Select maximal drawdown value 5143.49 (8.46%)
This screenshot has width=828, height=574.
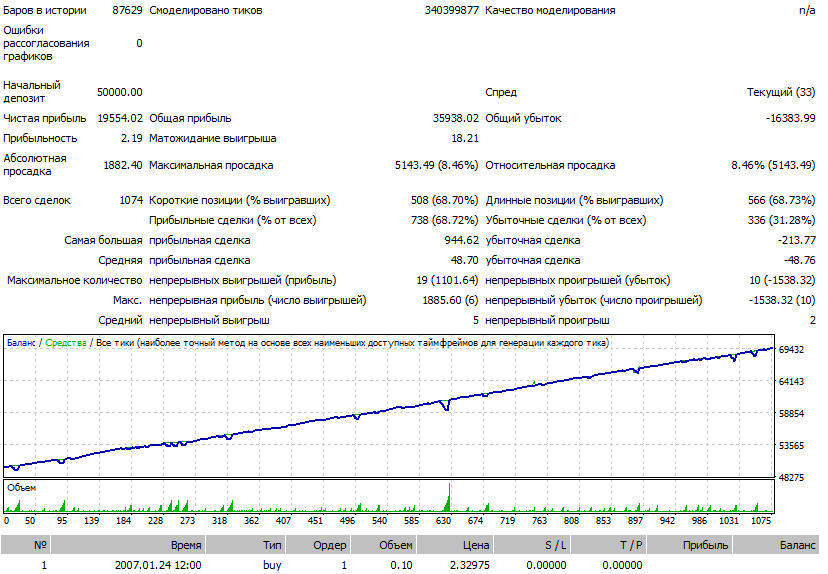[436, 165]
